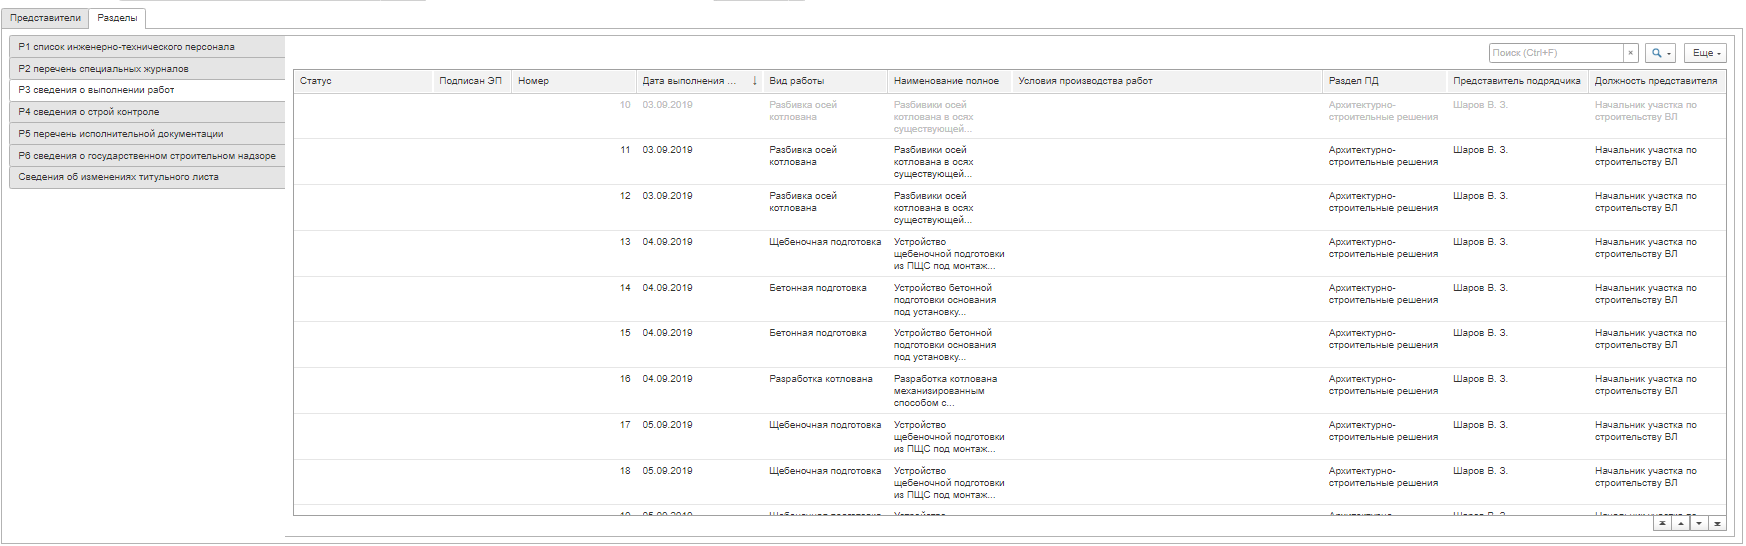Select row 16 Разработка котлована
The image size is (1746, 546).
(x=820, y=379)
